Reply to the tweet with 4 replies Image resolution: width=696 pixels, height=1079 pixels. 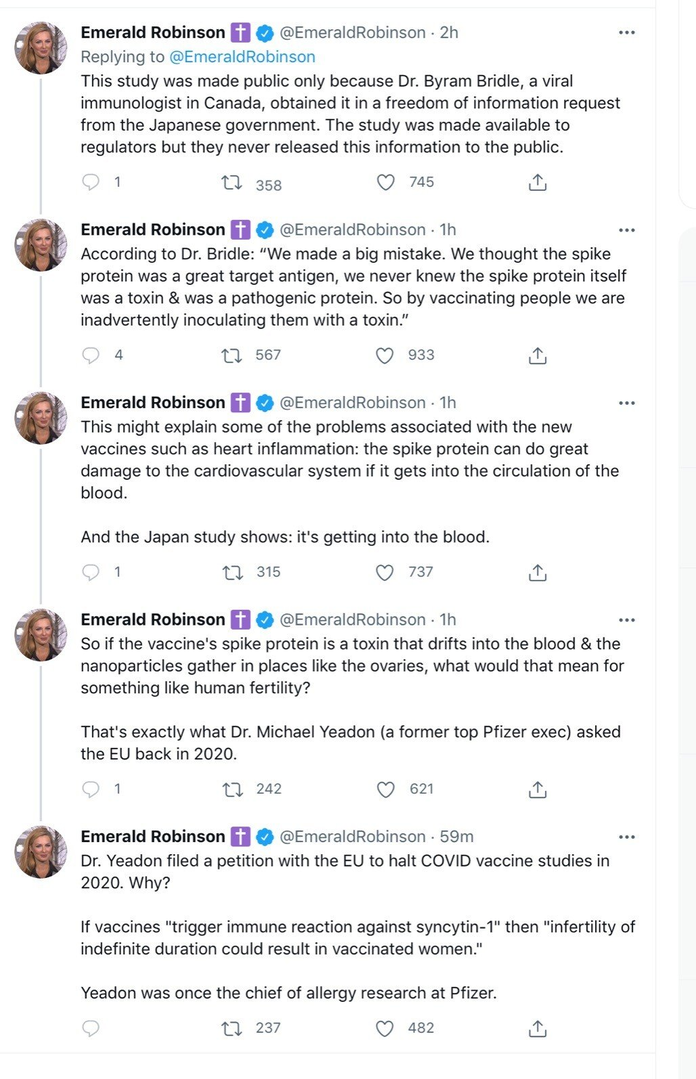pos(91,355)
